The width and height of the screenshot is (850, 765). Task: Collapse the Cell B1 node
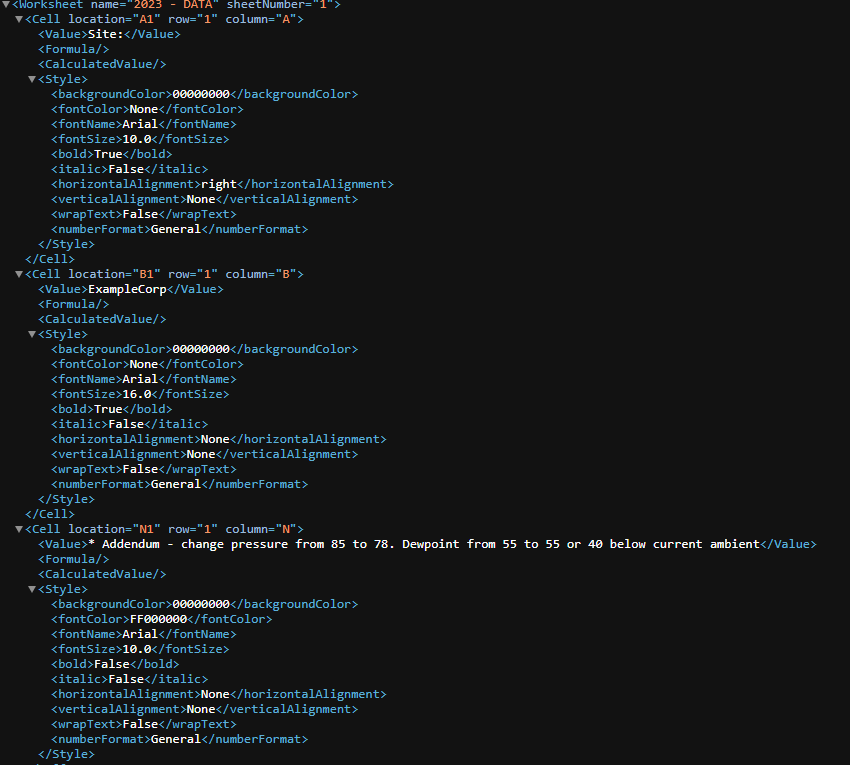point(19,274)
